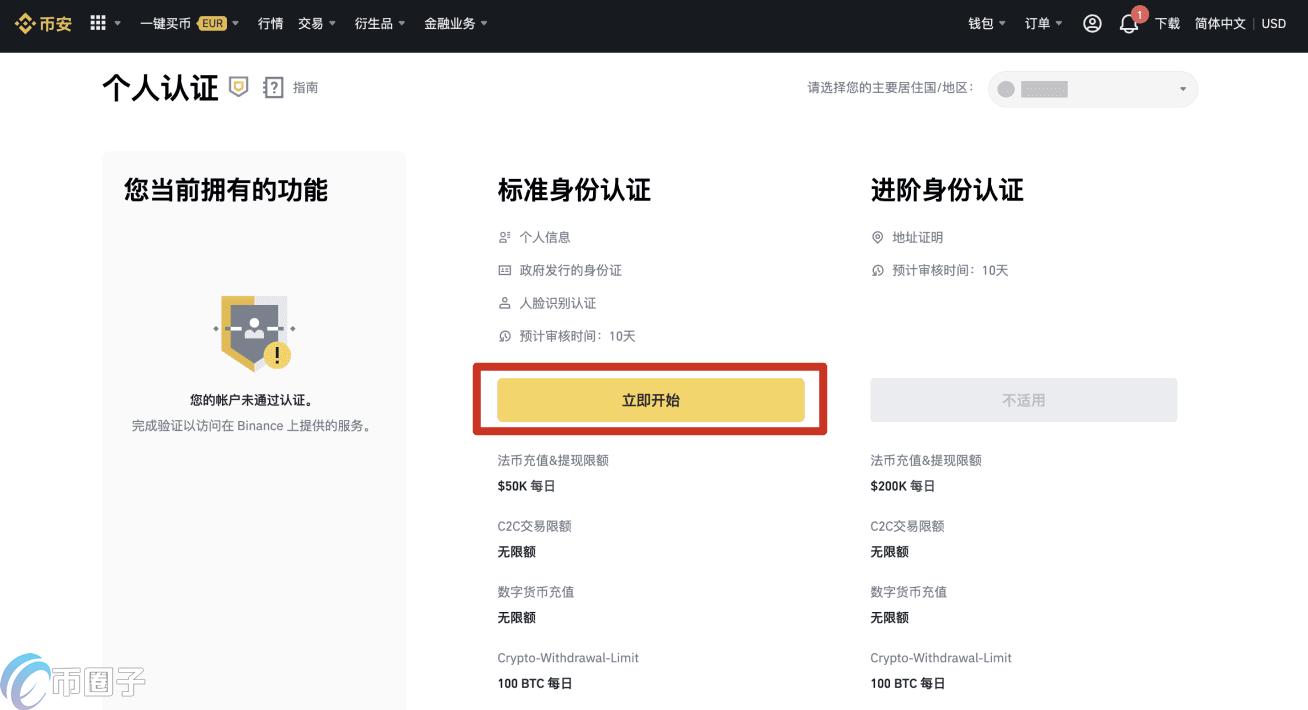Open the notification bell with red badge
This screenshot has width=1308, height=710.
[1129, 24]
